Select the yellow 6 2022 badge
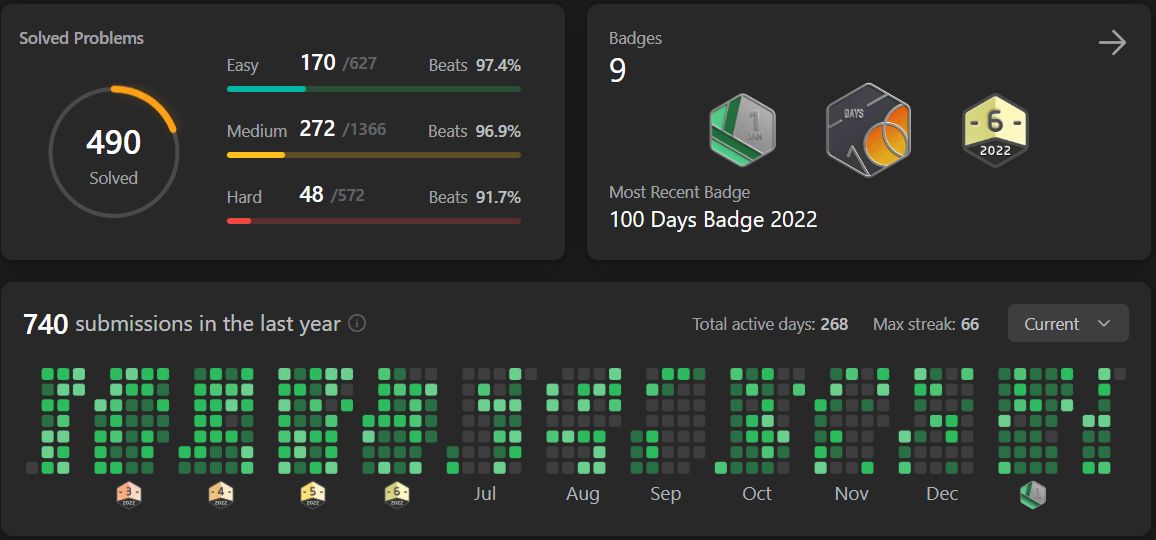 tap(995, 130)
